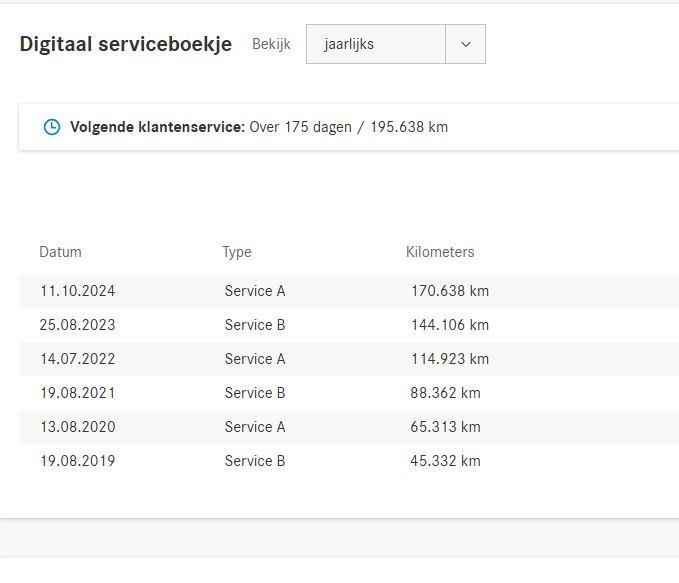Select the 11.10.2024 date entry
The height and width of the screenshot is (583, 679).
(78, 291)
